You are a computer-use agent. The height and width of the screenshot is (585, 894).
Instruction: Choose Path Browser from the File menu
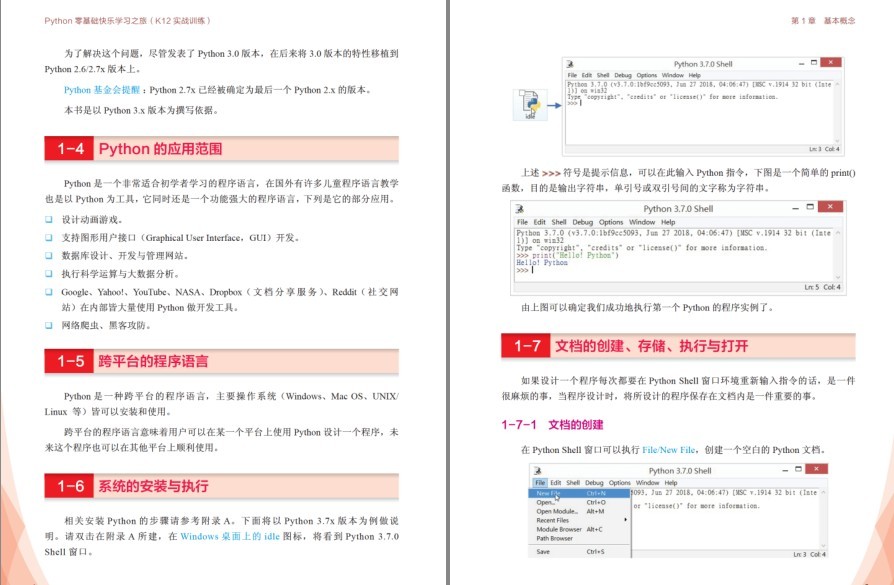click(580, 538)
